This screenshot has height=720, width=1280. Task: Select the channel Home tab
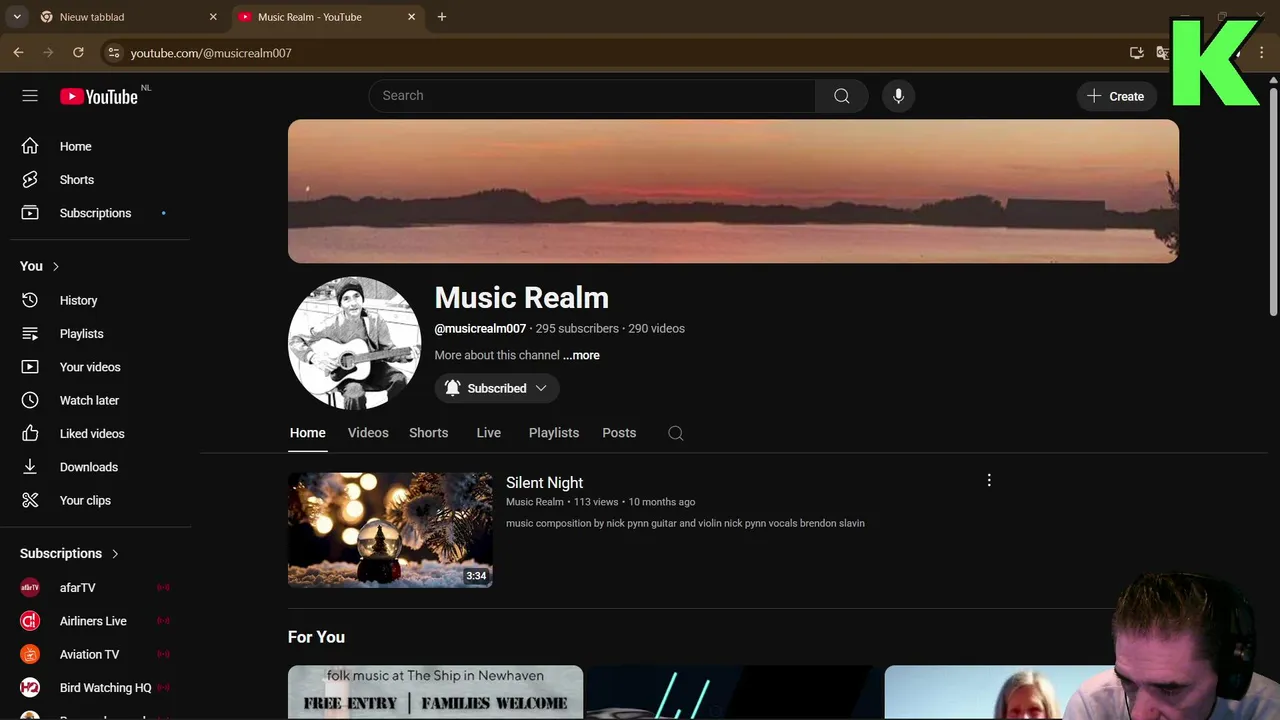308,433
